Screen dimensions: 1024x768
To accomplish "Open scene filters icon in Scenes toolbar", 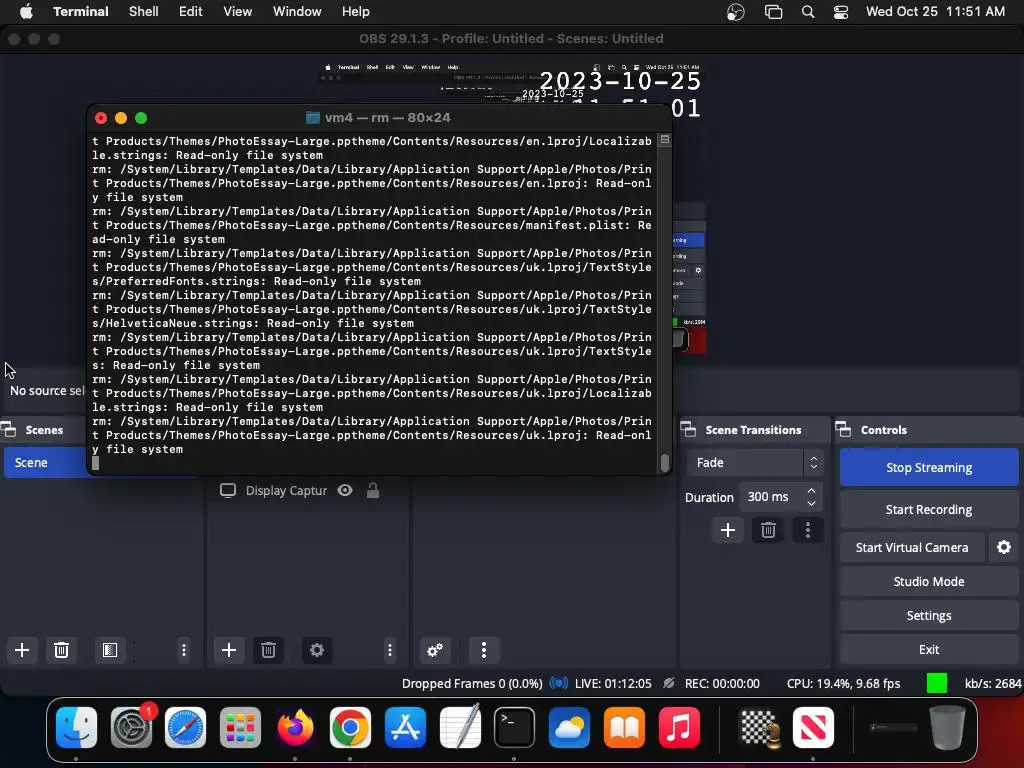I will pyautogui.click(x=110, y=650).
